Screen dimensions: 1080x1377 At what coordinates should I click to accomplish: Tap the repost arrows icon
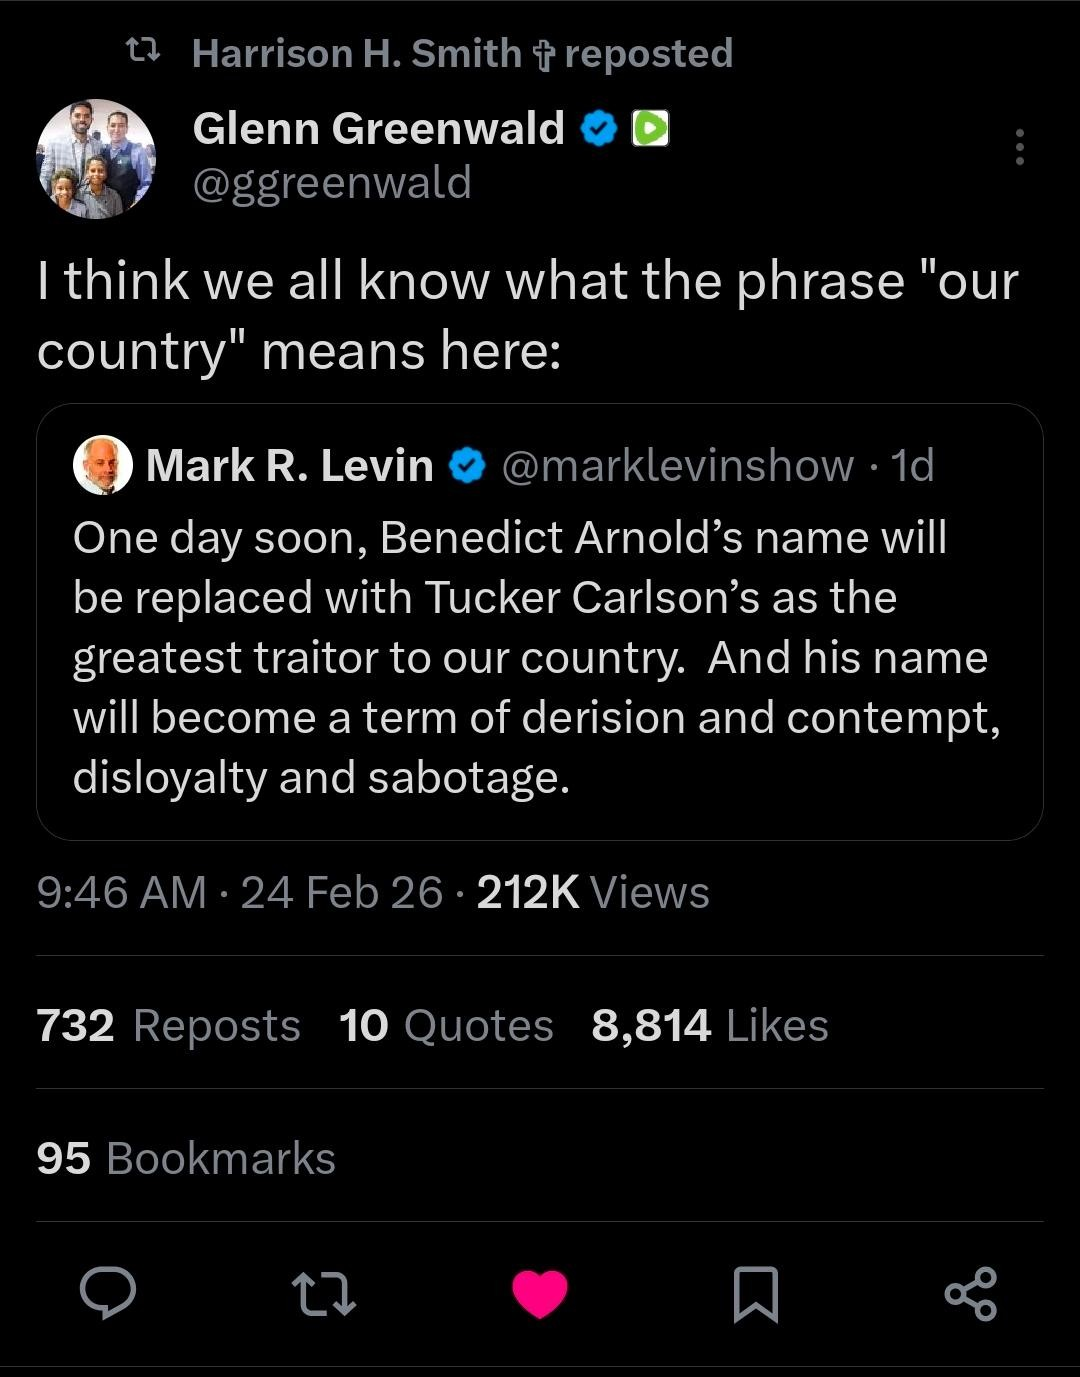click(x=322, y=1293)
